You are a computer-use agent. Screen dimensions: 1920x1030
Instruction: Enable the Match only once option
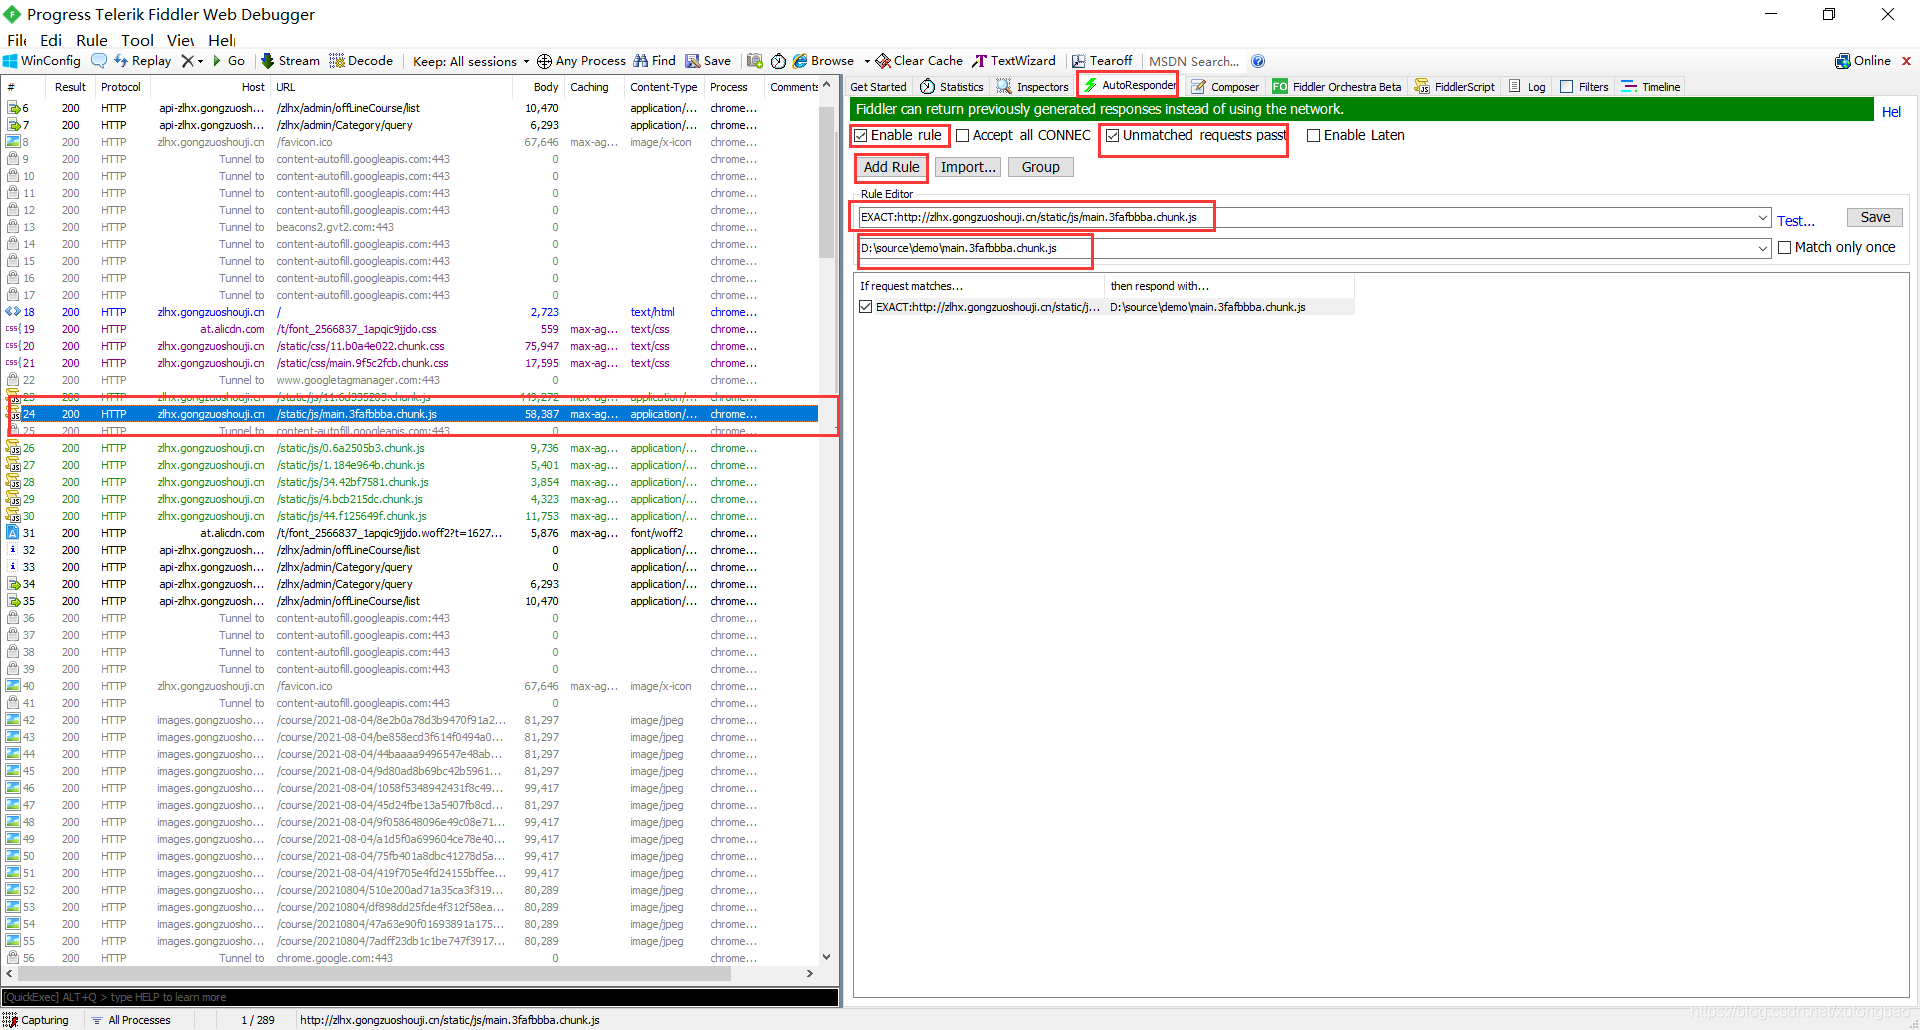click(1786, 247)
